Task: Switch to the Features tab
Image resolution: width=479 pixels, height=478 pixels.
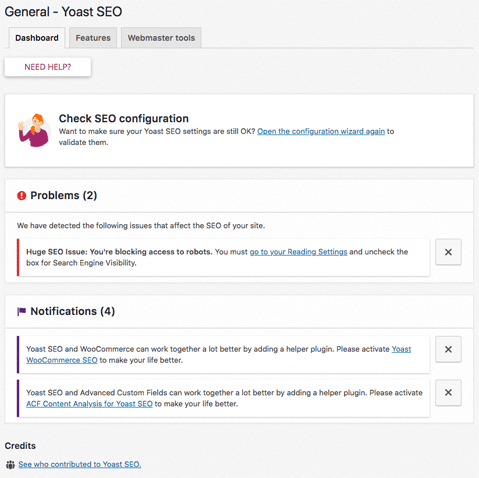Action: point(93,38)
